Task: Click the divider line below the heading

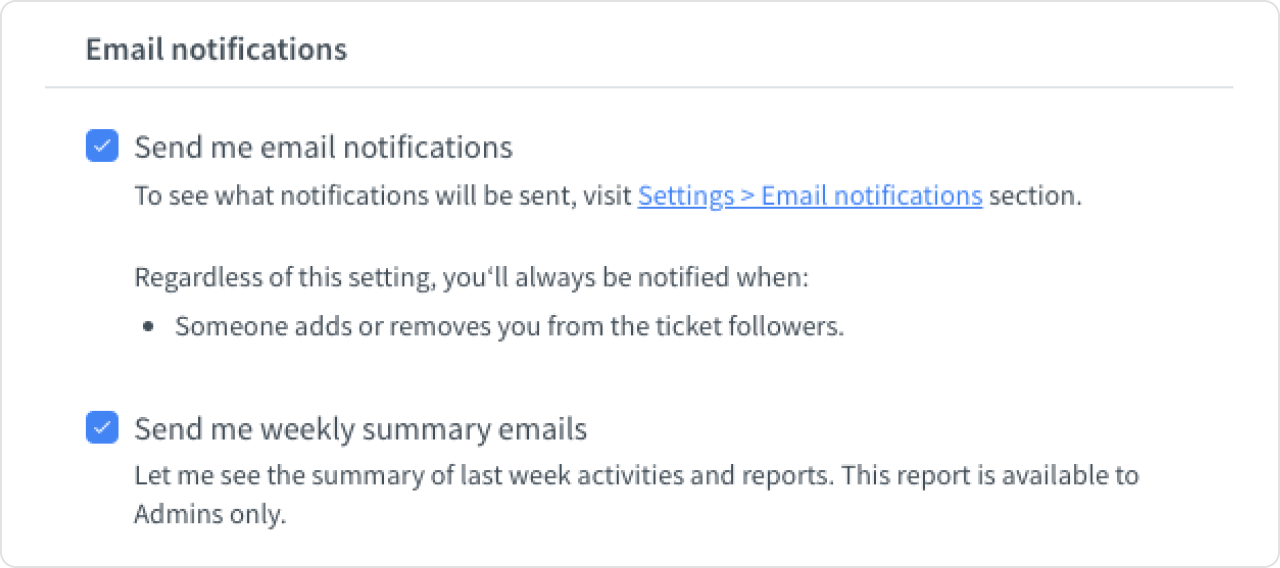Action: tap(638, 88)
